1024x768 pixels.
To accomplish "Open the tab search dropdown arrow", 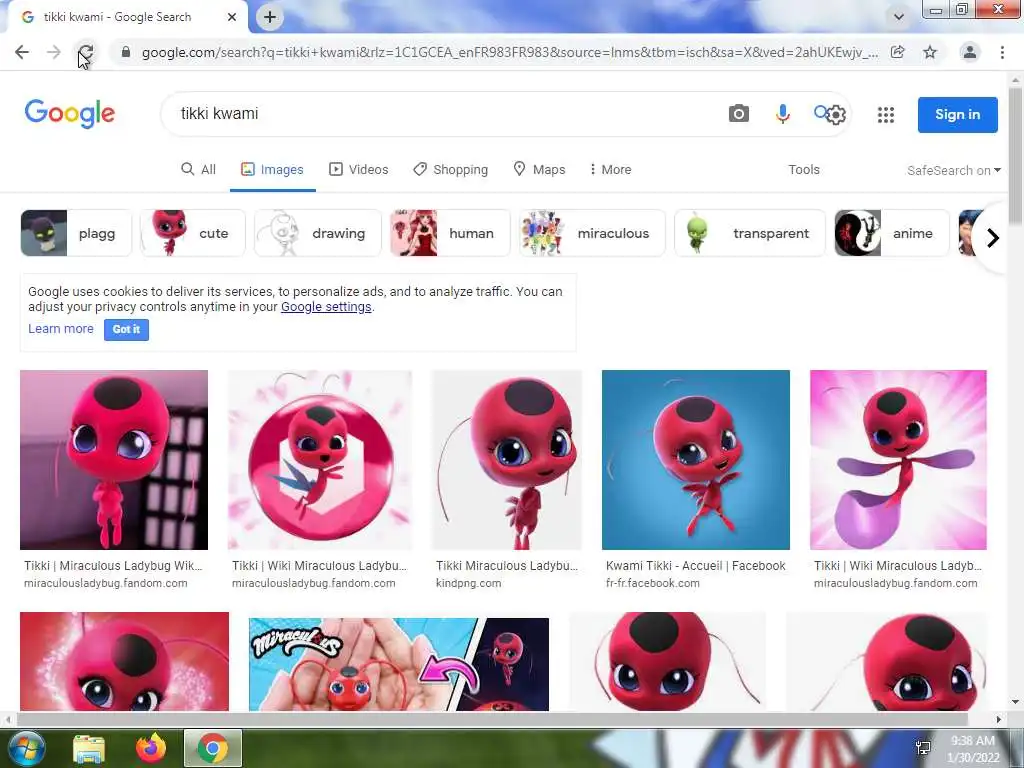I will (899, 17).
